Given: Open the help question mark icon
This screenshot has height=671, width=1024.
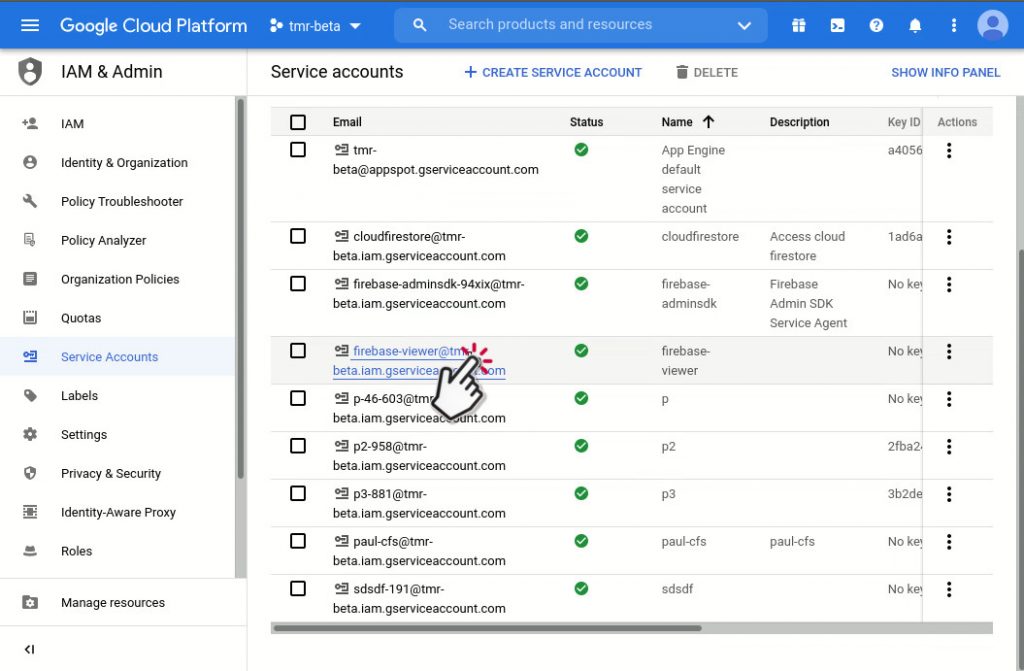Looking at the screenshot, I should (x=876, y=25).
